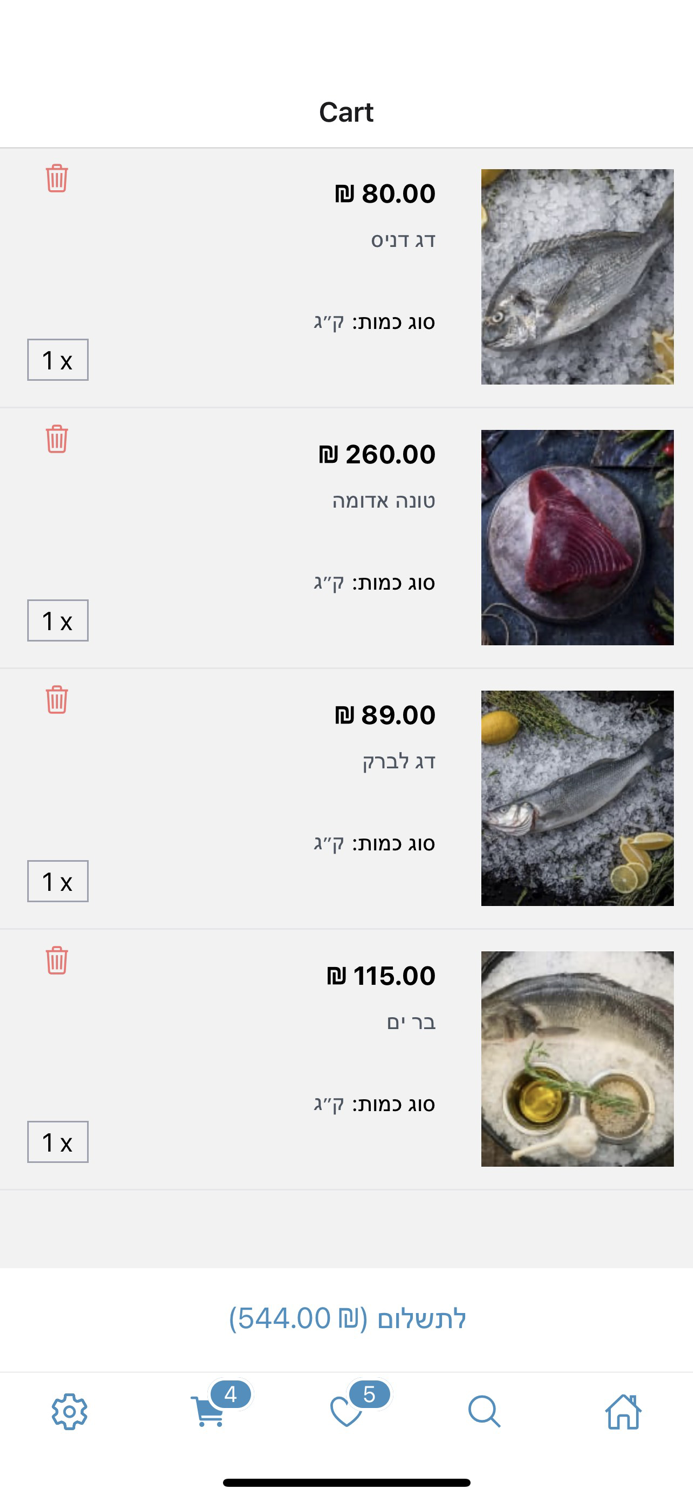Delete דג דניס using its trash icon
The width and height of the screenshot is (693, 1500).
[x=57, y=178]
